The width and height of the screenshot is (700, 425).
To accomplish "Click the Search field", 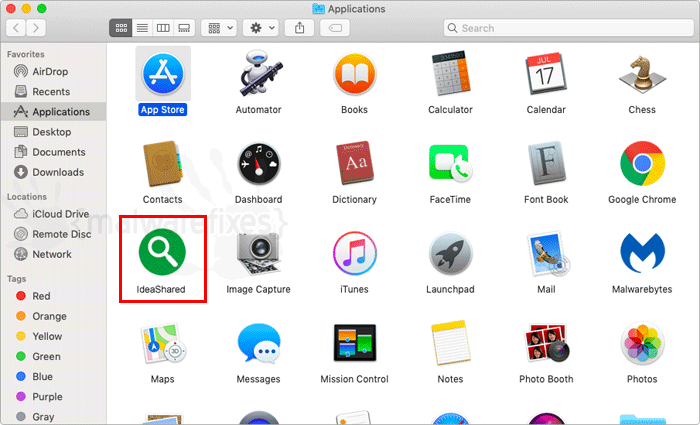I will 569,28.
